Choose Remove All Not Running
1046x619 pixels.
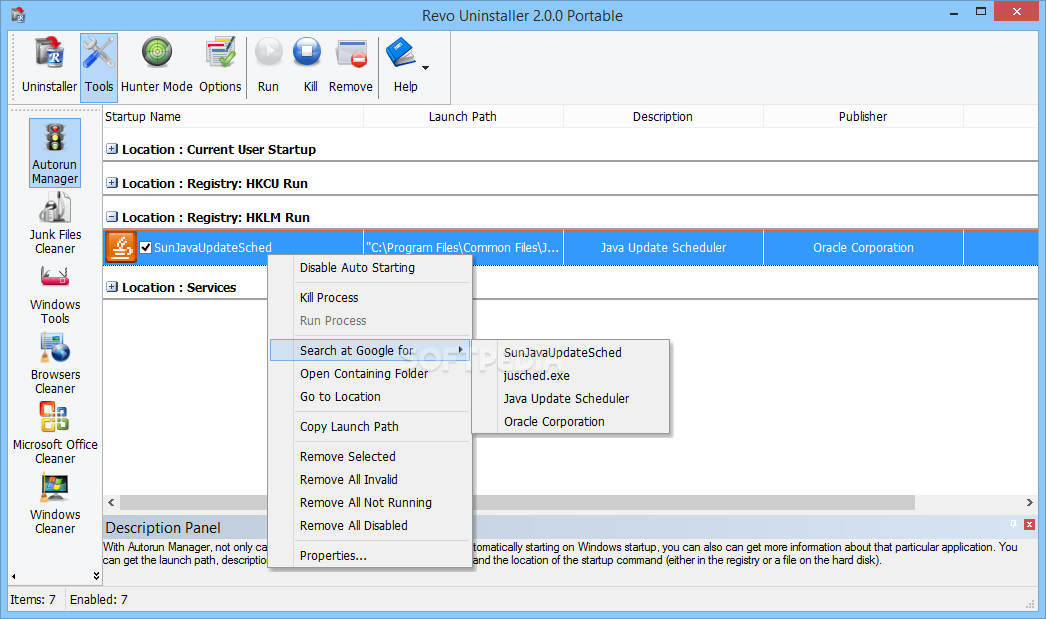[370, 502]
